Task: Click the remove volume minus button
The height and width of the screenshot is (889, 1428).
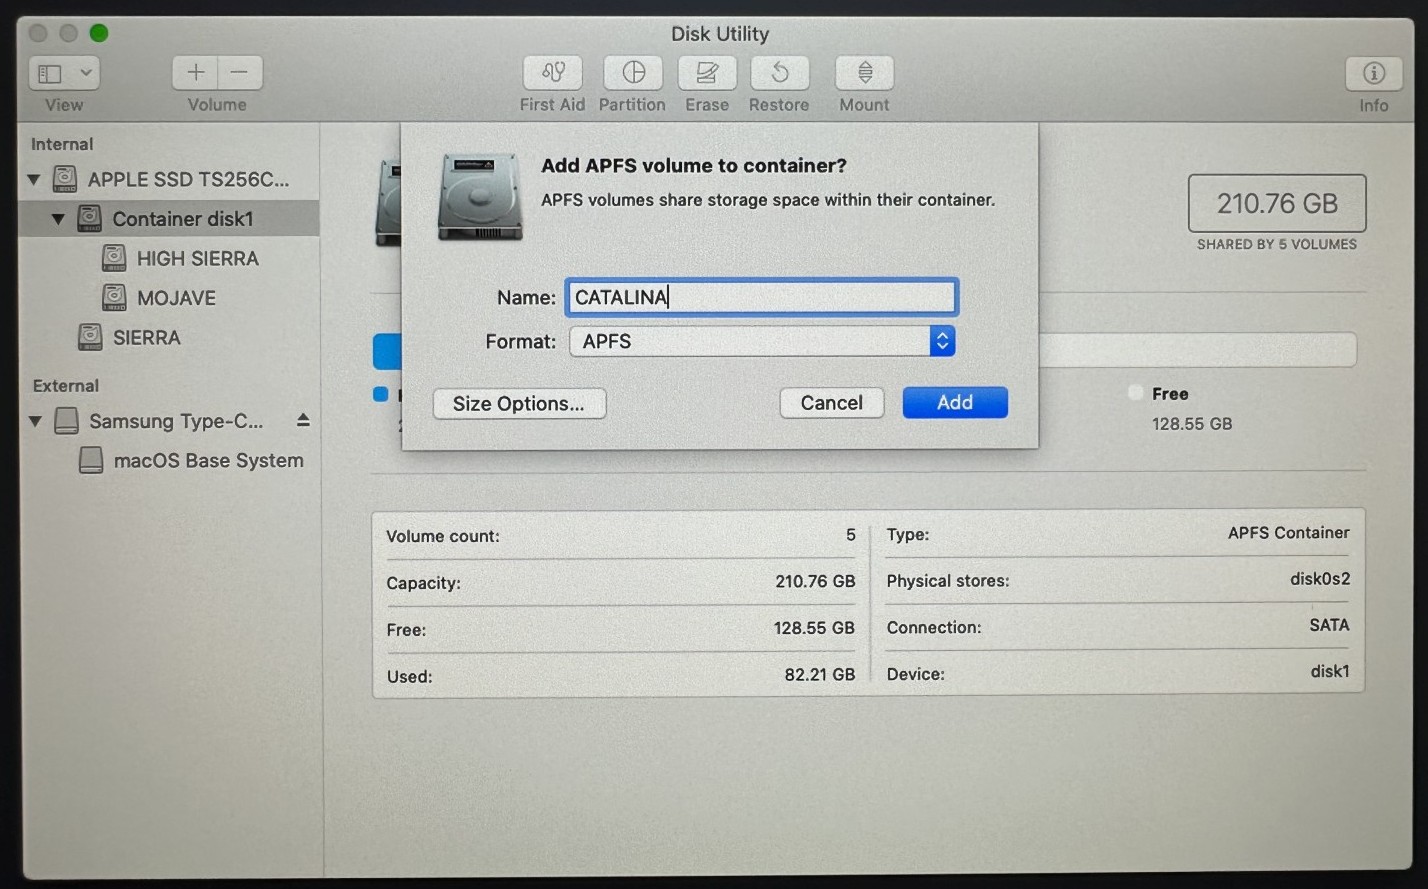Action: pos(240,72)
